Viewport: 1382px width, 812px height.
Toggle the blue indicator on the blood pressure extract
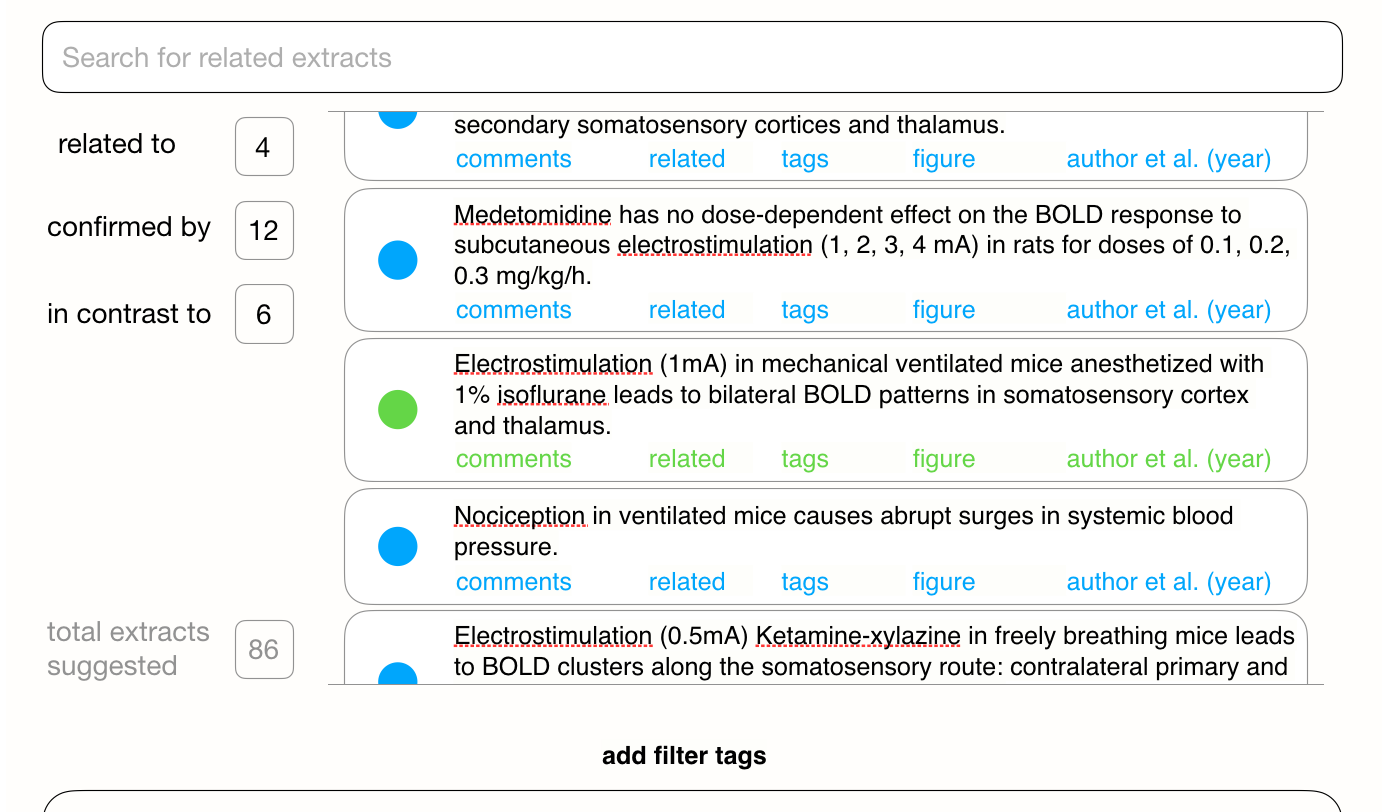pos(398,546)
